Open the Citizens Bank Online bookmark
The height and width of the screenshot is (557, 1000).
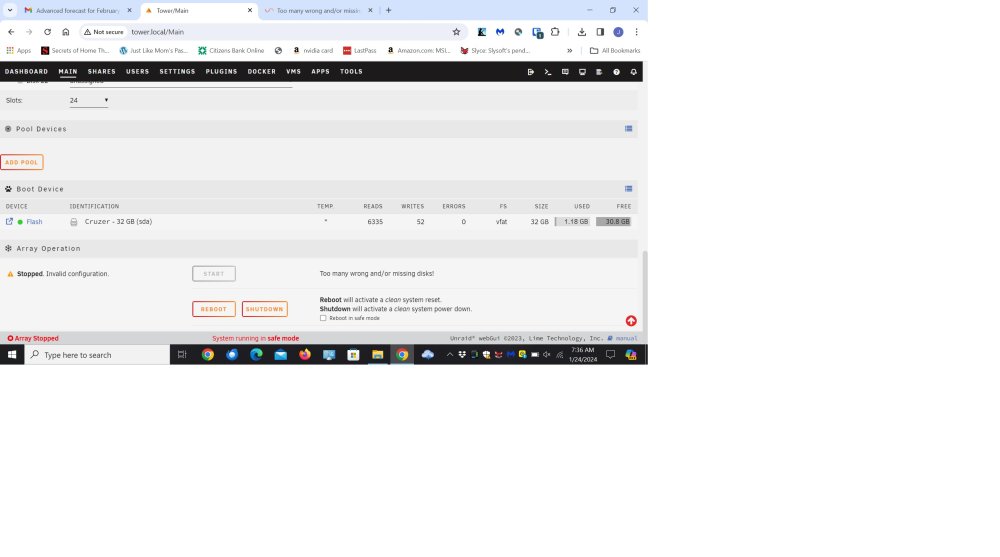tap(231, 50)
